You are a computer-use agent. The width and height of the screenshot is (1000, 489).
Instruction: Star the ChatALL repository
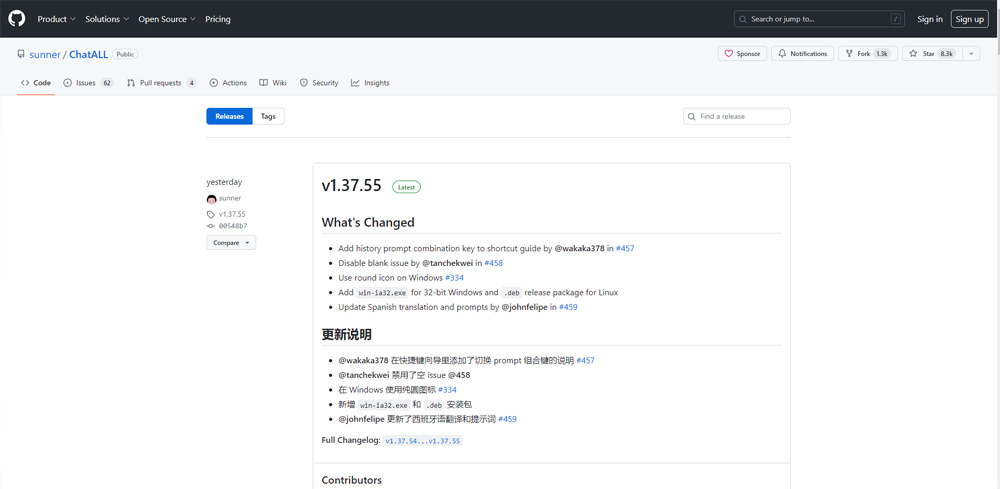tap(931, 53)
